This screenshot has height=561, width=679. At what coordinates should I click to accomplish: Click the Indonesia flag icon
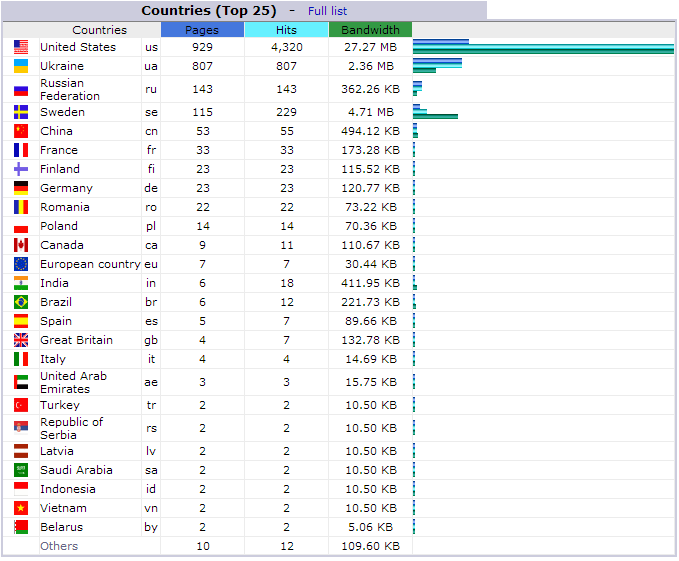tap(21, 489)
